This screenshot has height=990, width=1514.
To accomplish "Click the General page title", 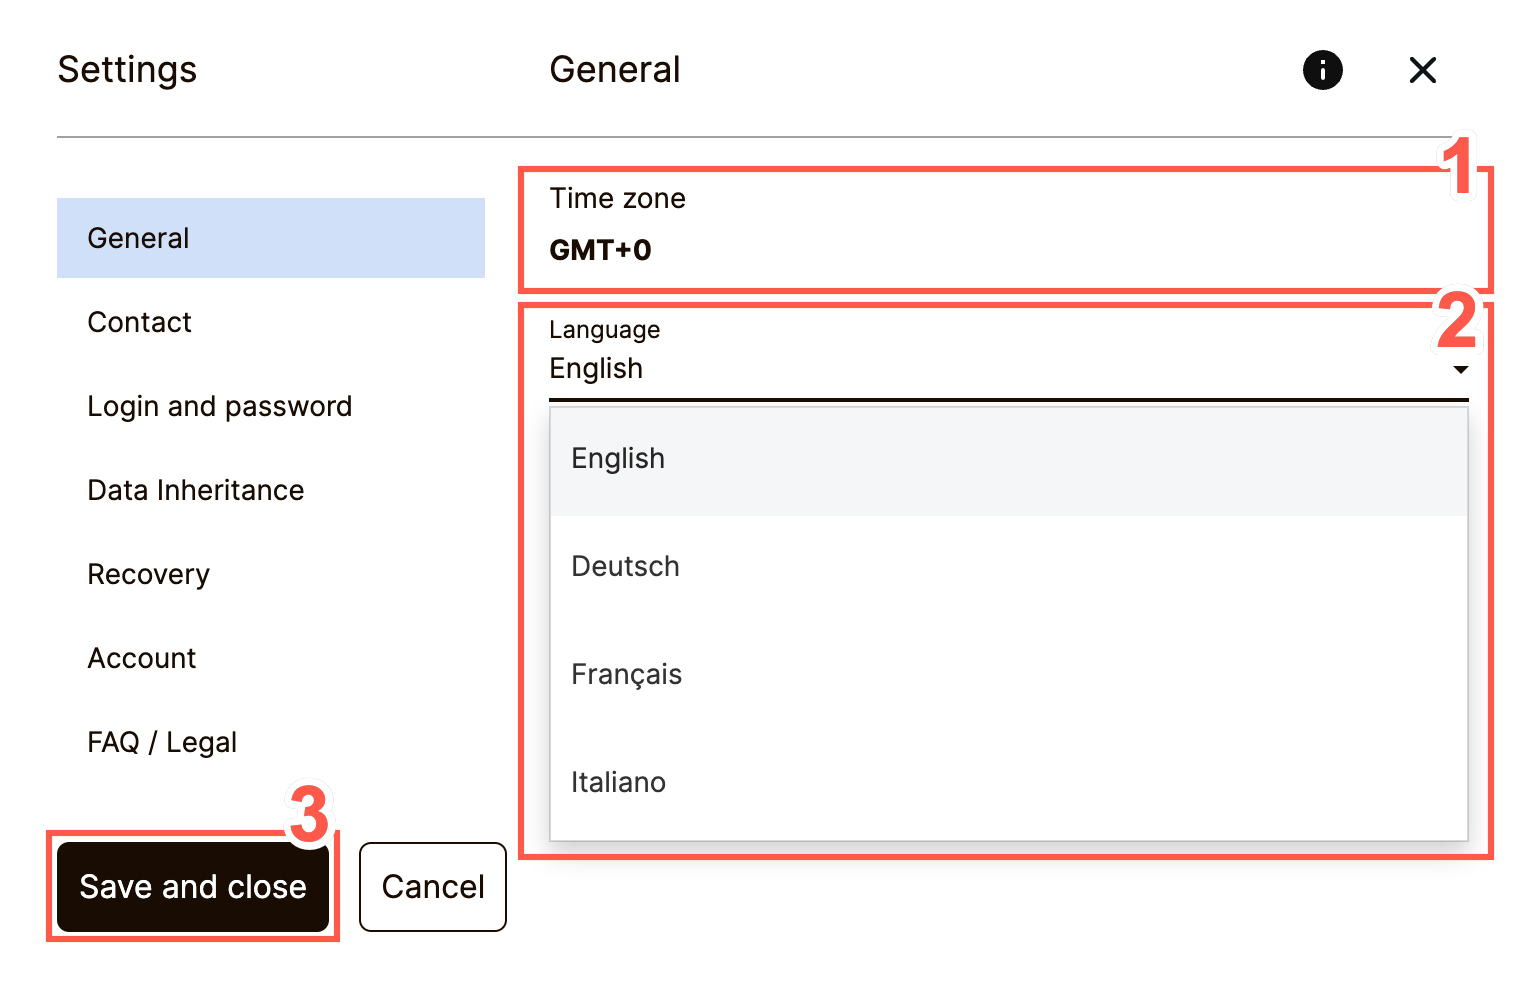I will click(615, 70).
